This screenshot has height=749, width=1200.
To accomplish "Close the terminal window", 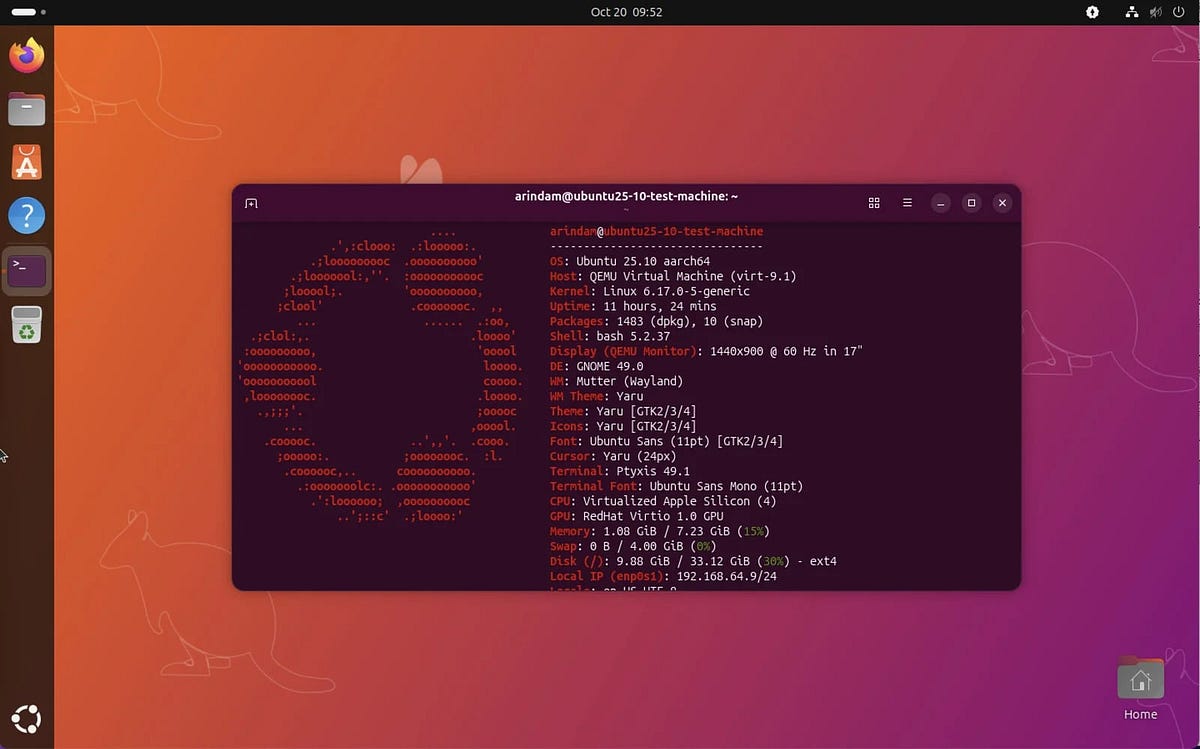I will pyautogui.click(x=1002, y=203).
